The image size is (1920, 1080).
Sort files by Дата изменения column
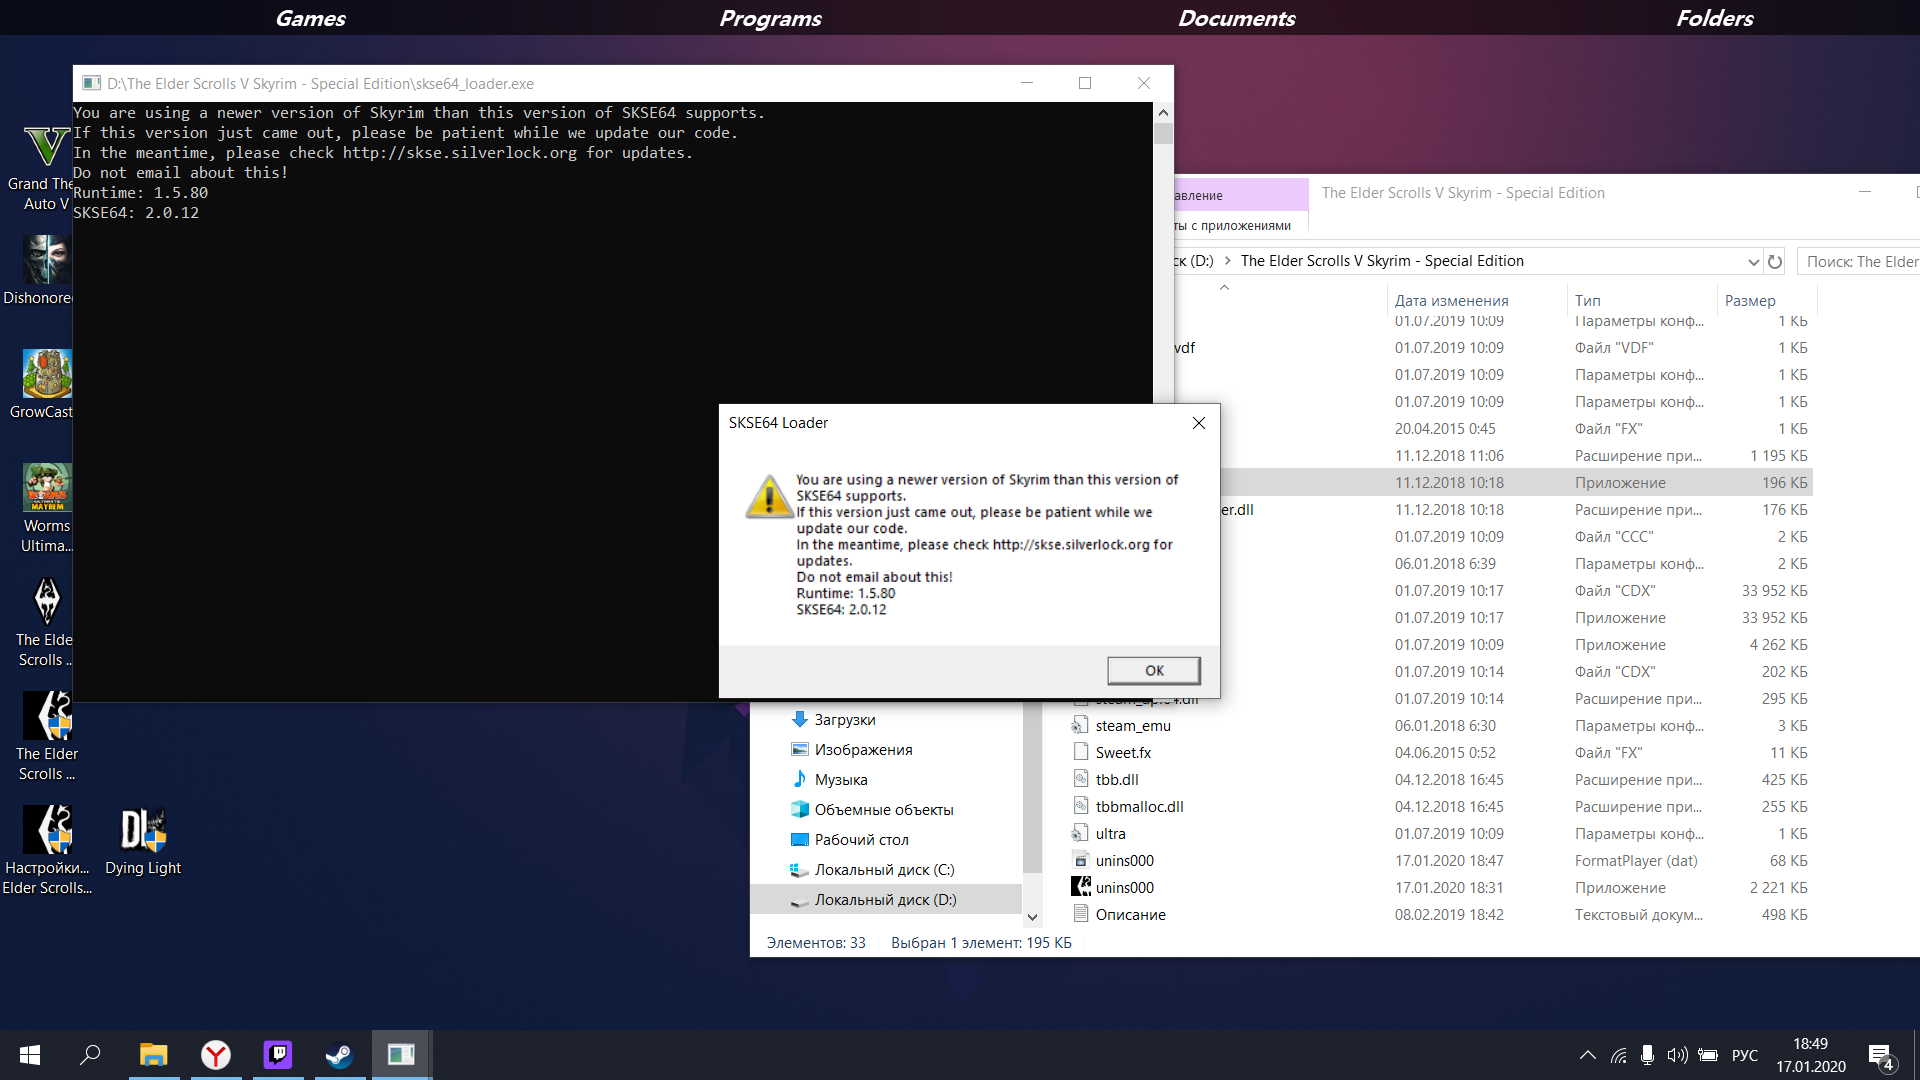coord(1451,300)
